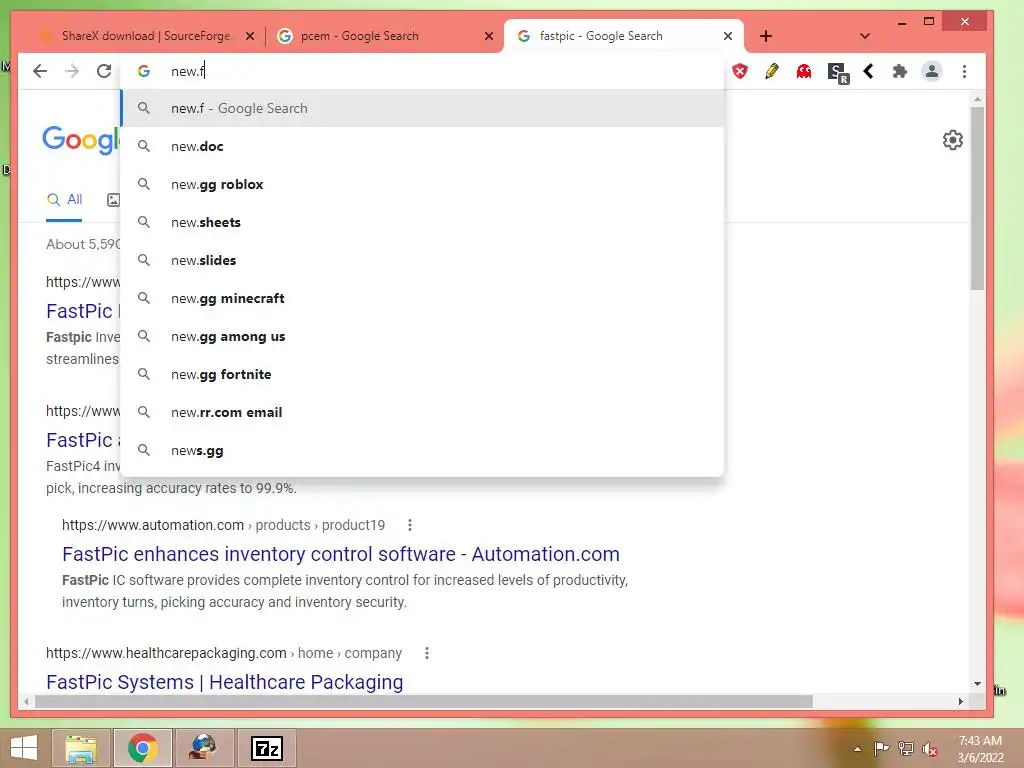The height and width of the screenshot is (768, 1024).
Task: Open 'FastPic Systems | Healthcare Packaging' link
Action: click(x=225, y=682)
